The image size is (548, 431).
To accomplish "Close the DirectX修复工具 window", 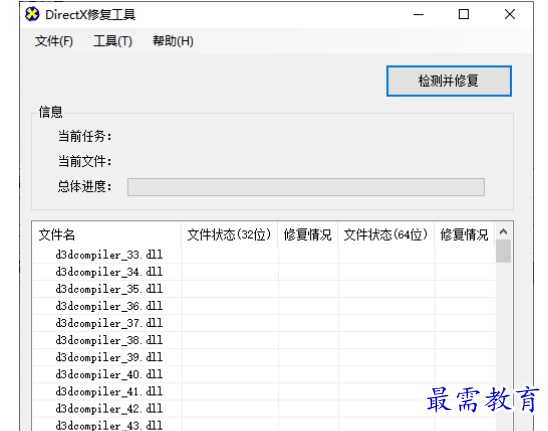I will click(x=510, y=14).
